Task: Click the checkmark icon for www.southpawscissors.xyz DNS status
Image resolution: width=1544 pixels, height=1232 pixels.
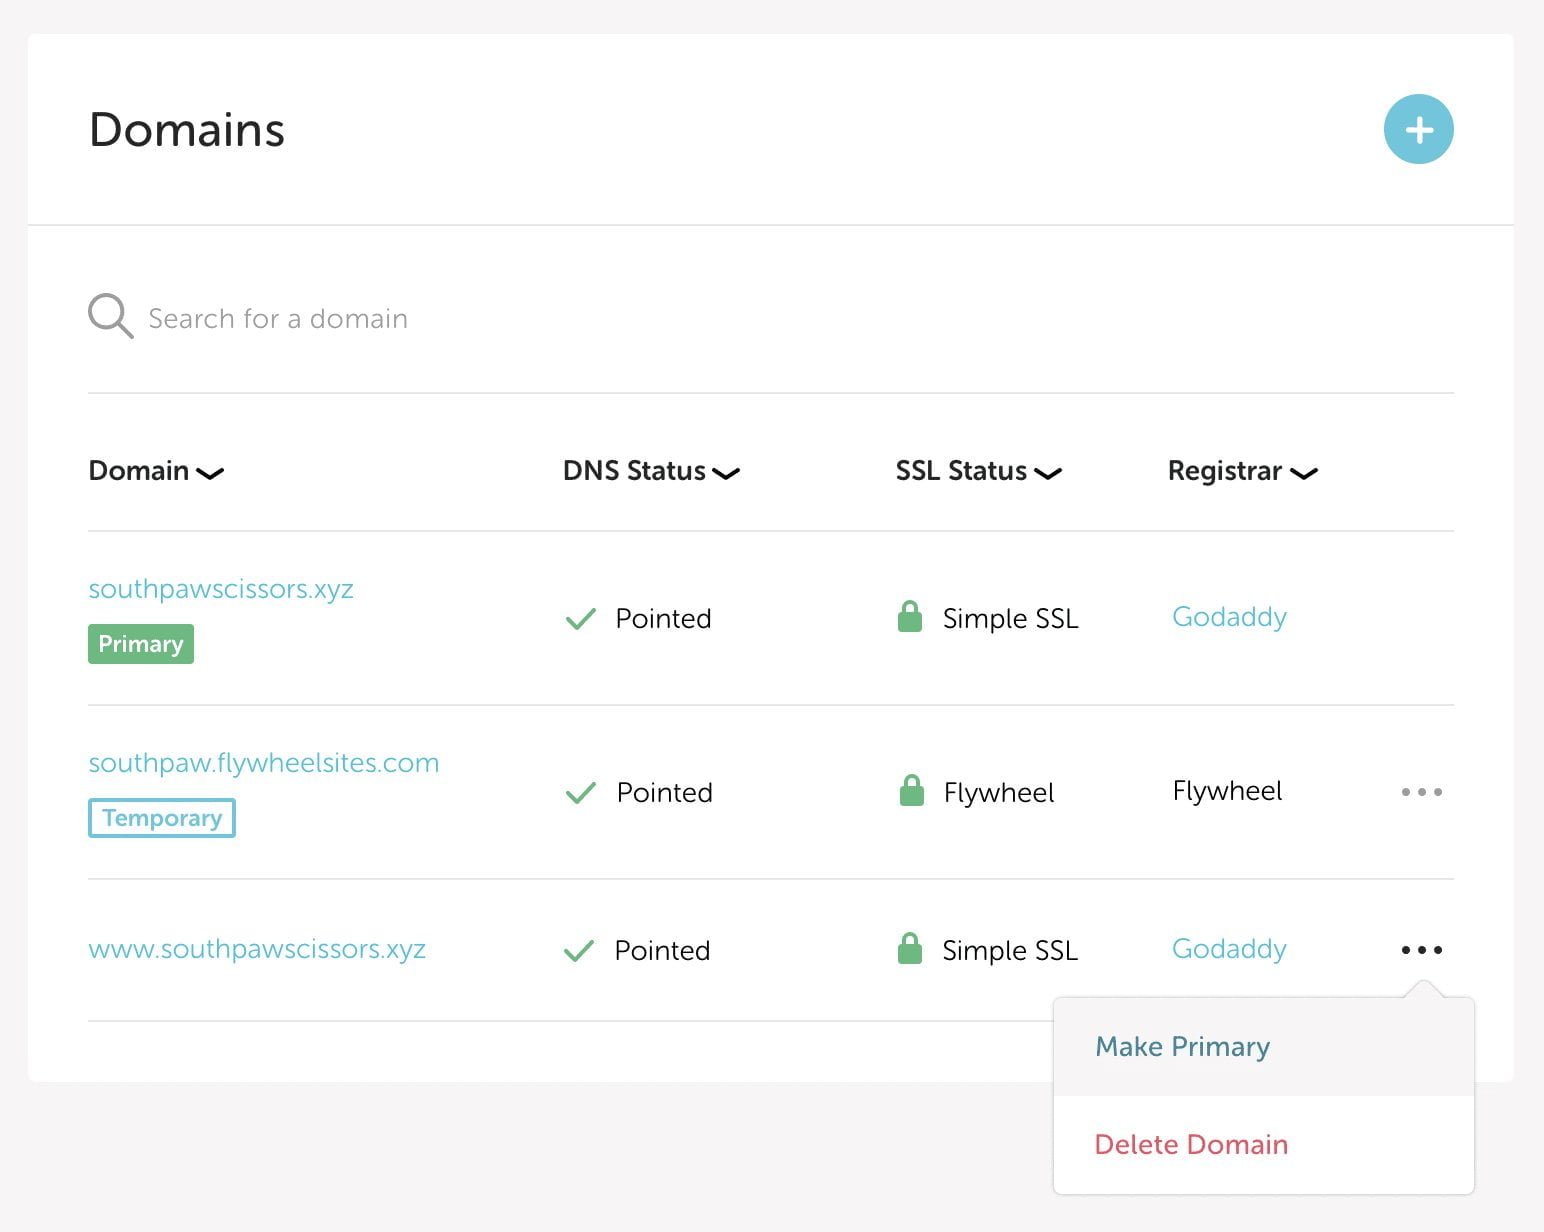Action: (x=580, y=950)
